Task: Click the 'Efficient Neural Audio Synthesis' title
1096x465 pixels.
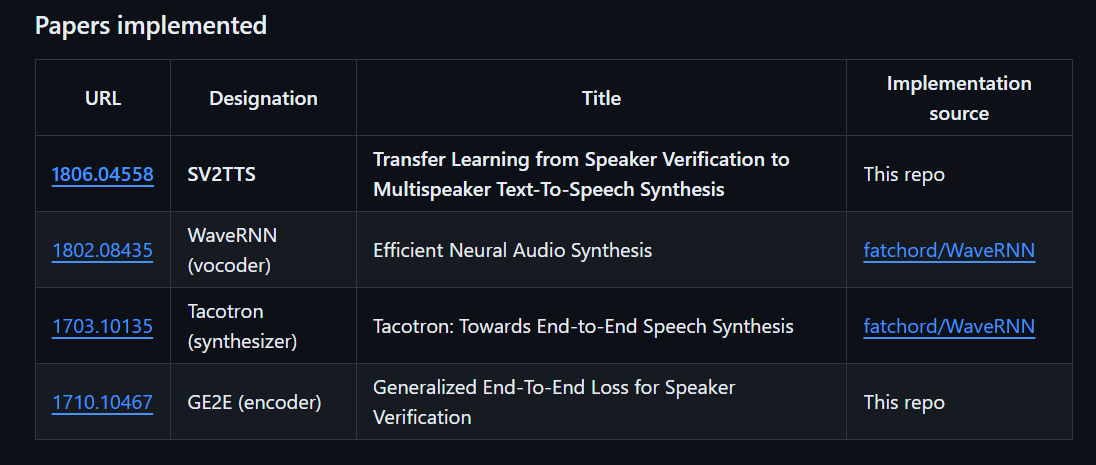Action: tap(512, 250)
